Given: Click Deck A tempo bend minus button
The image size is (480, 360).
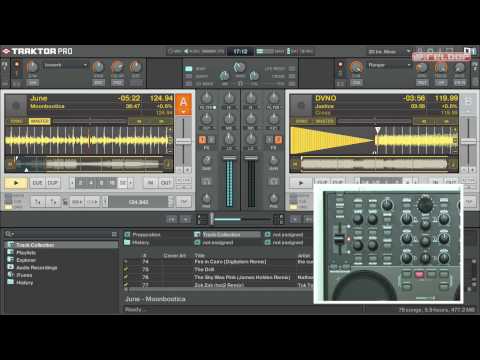Looking at the screenshot, I should 180,170.
